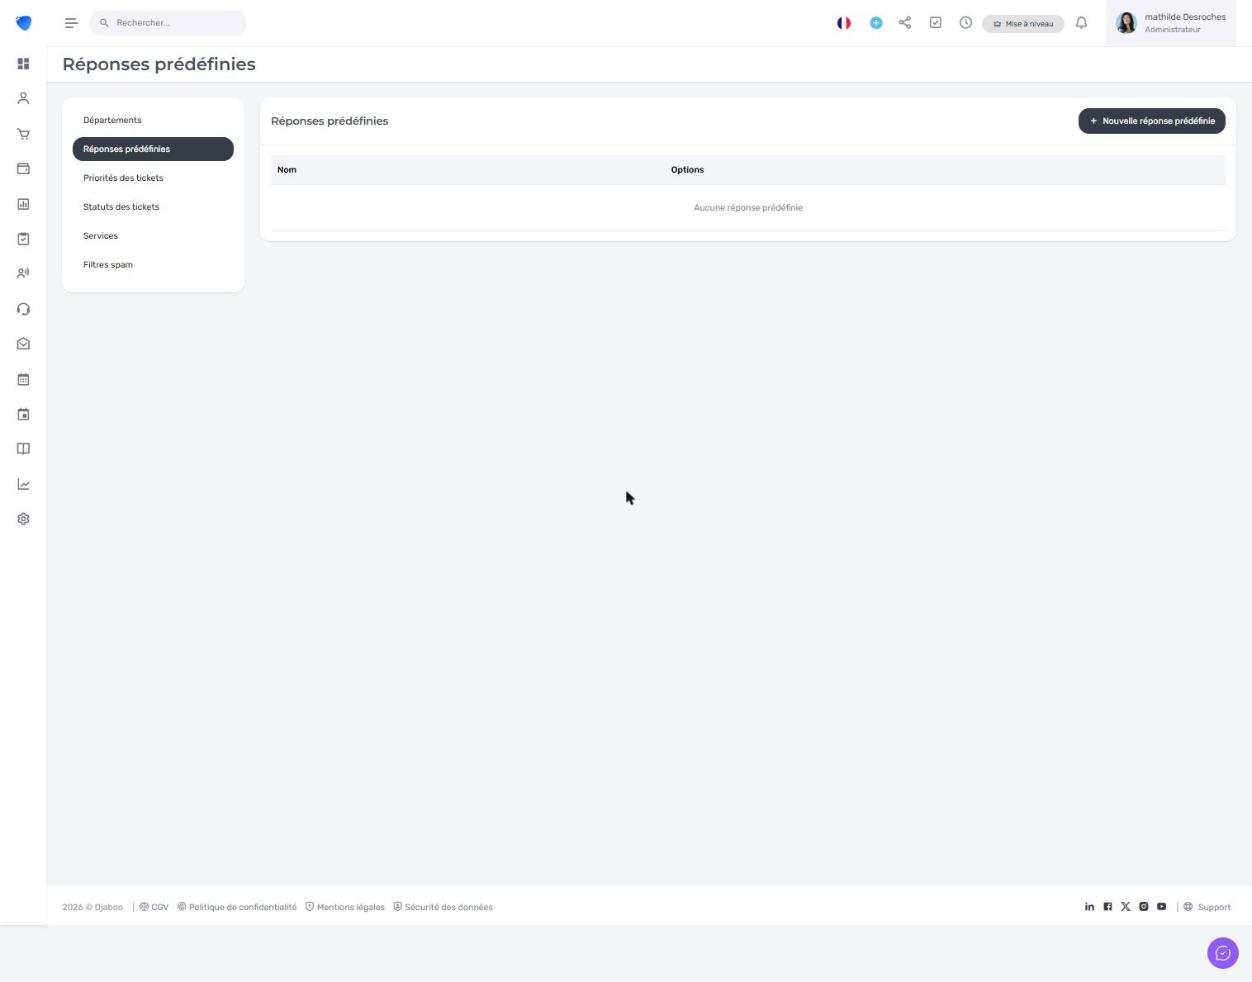Select Services menu item
Image resolution: width=1252 pixels, height=982 pixels.
tap(153, 236)
